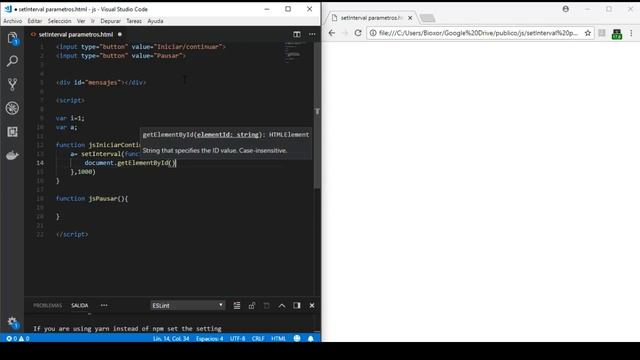Open notifications bell in status bar
This screenshot has height=360, width=640.
pyautogui.click(x=311, y=338)
